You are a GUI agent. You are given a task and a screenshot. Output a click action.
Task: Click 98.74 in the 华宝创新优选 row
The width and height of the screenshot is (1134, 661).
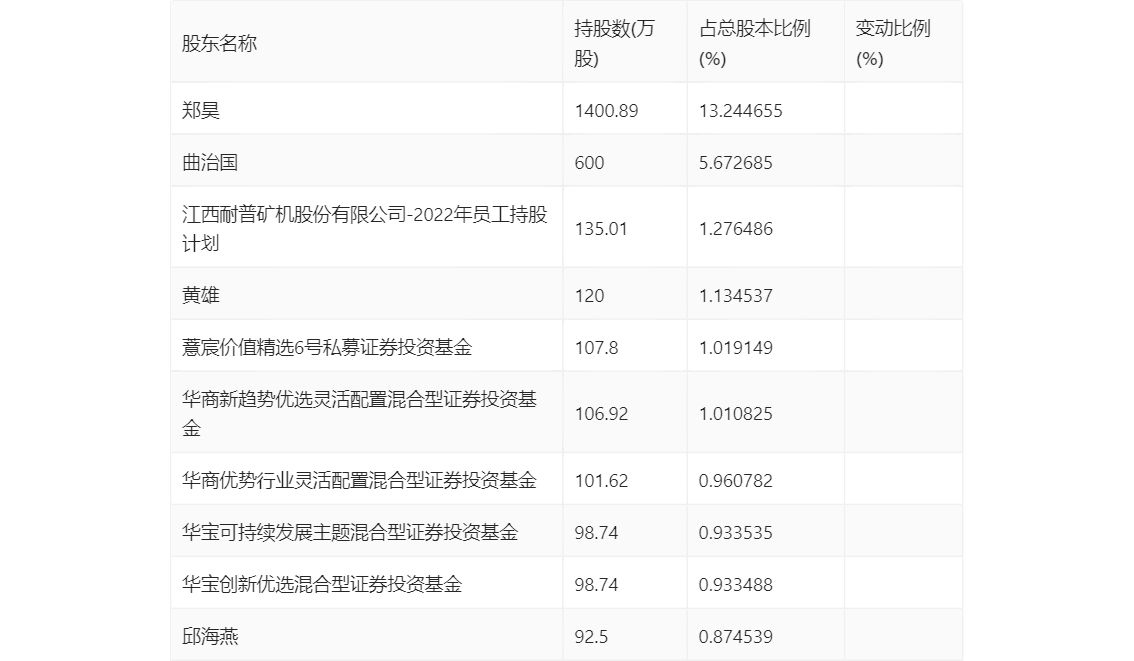point(597,585)
